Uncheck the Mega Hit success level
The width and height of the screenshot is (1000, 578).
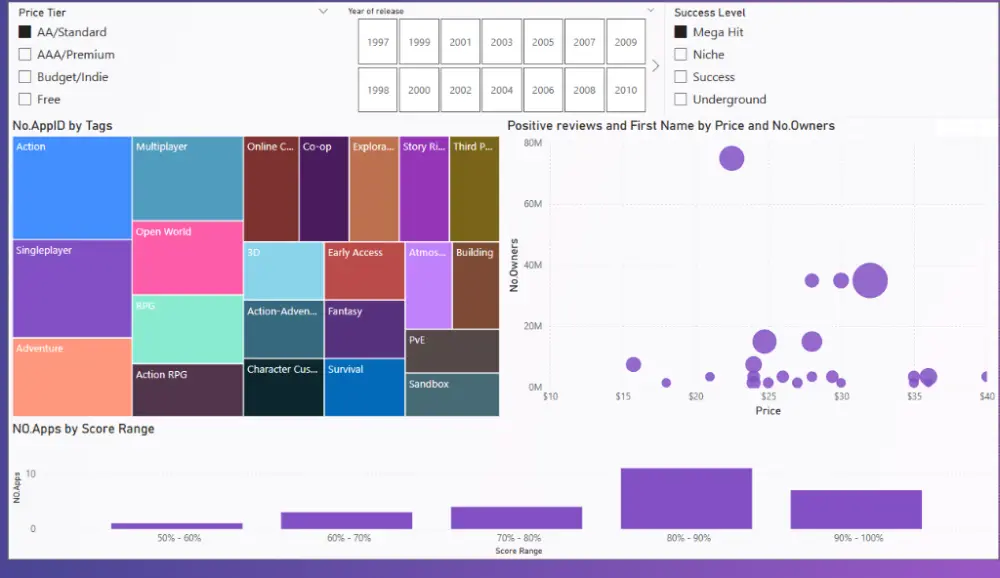(x=680, y=32)
